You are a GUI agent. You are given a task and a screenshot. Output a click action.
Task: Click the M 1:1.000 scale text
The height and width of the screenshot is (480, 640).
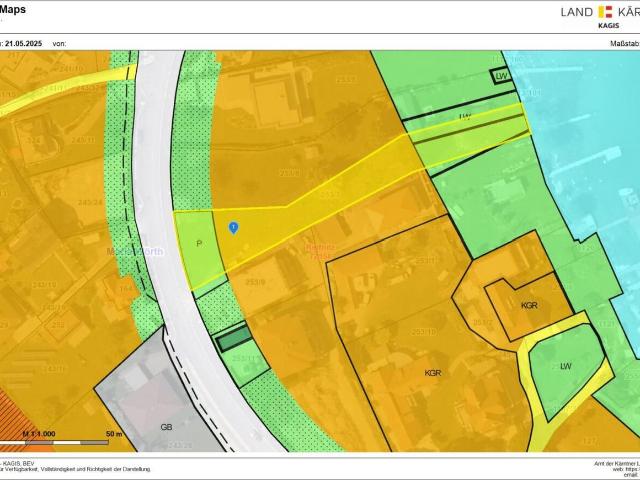[x=42, y=434]
